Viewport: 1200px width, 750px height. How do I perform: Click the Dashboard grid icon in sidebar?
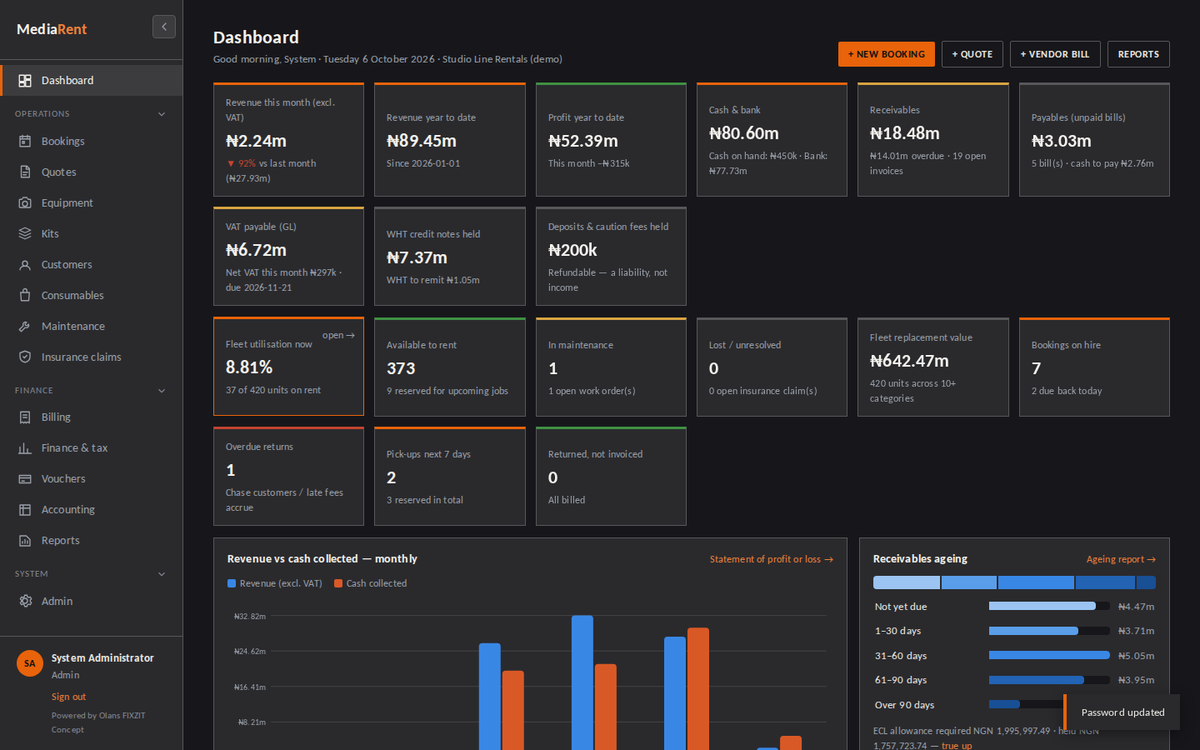[25, 80]
